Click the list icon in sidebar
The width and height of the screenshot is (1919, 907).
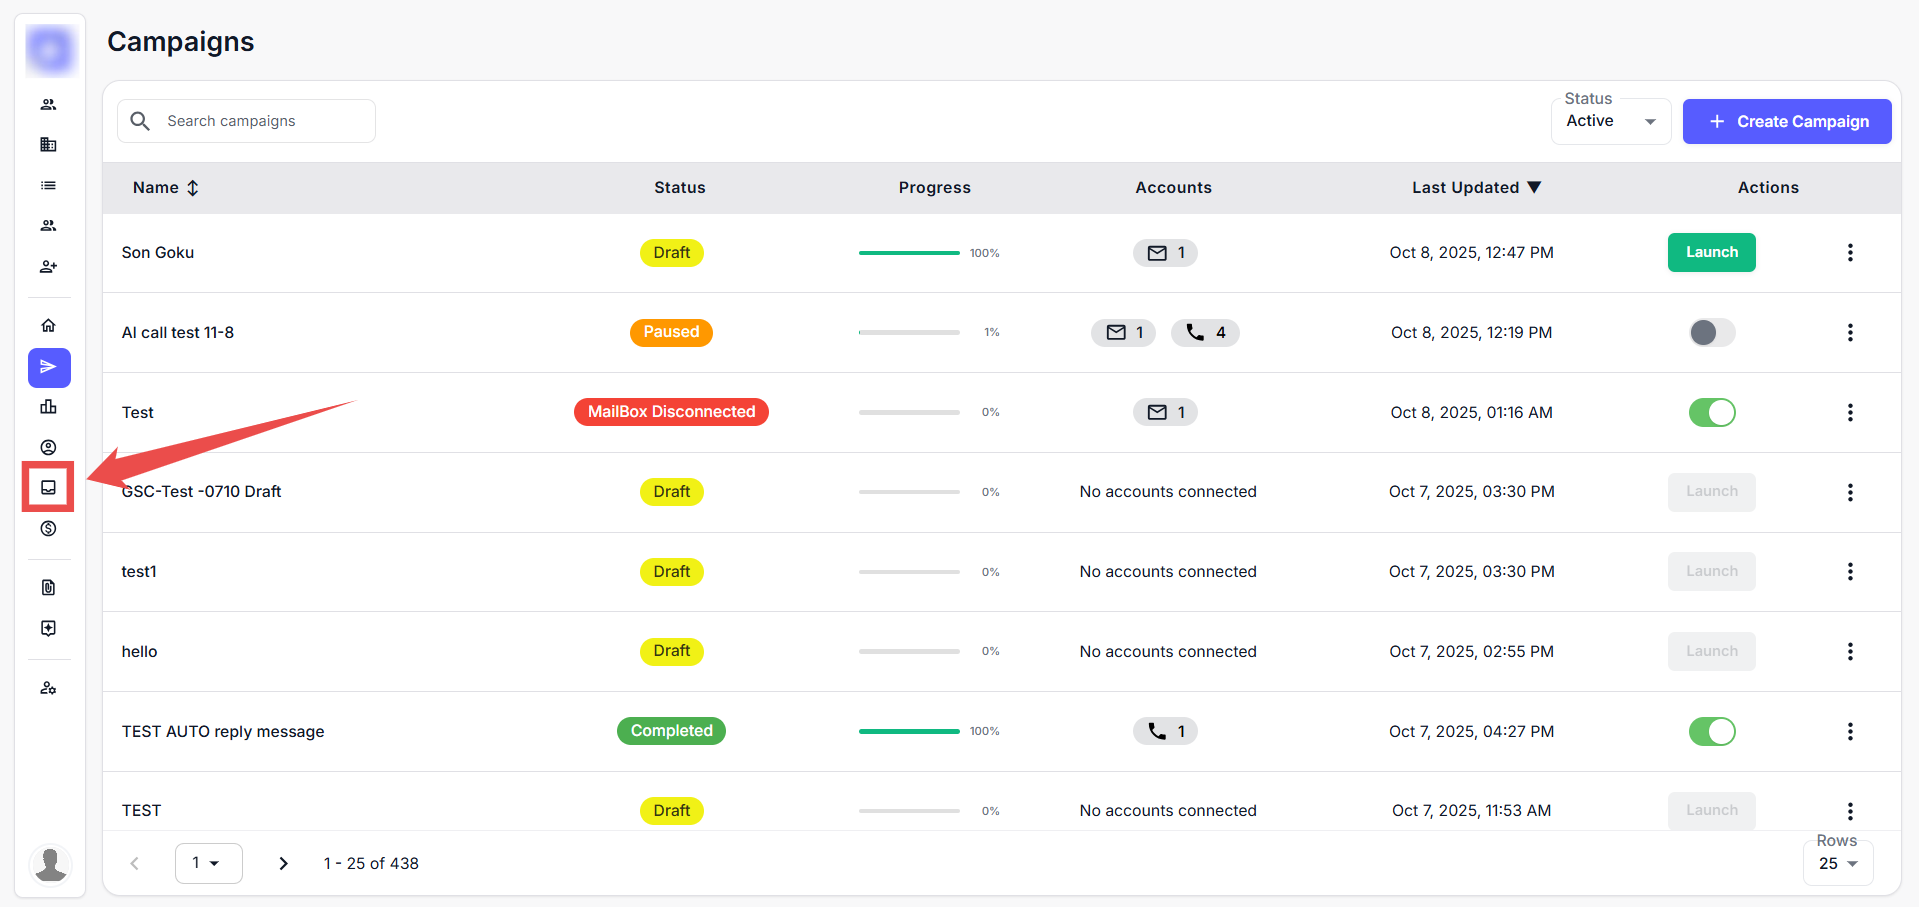click(x=48, y=186)
